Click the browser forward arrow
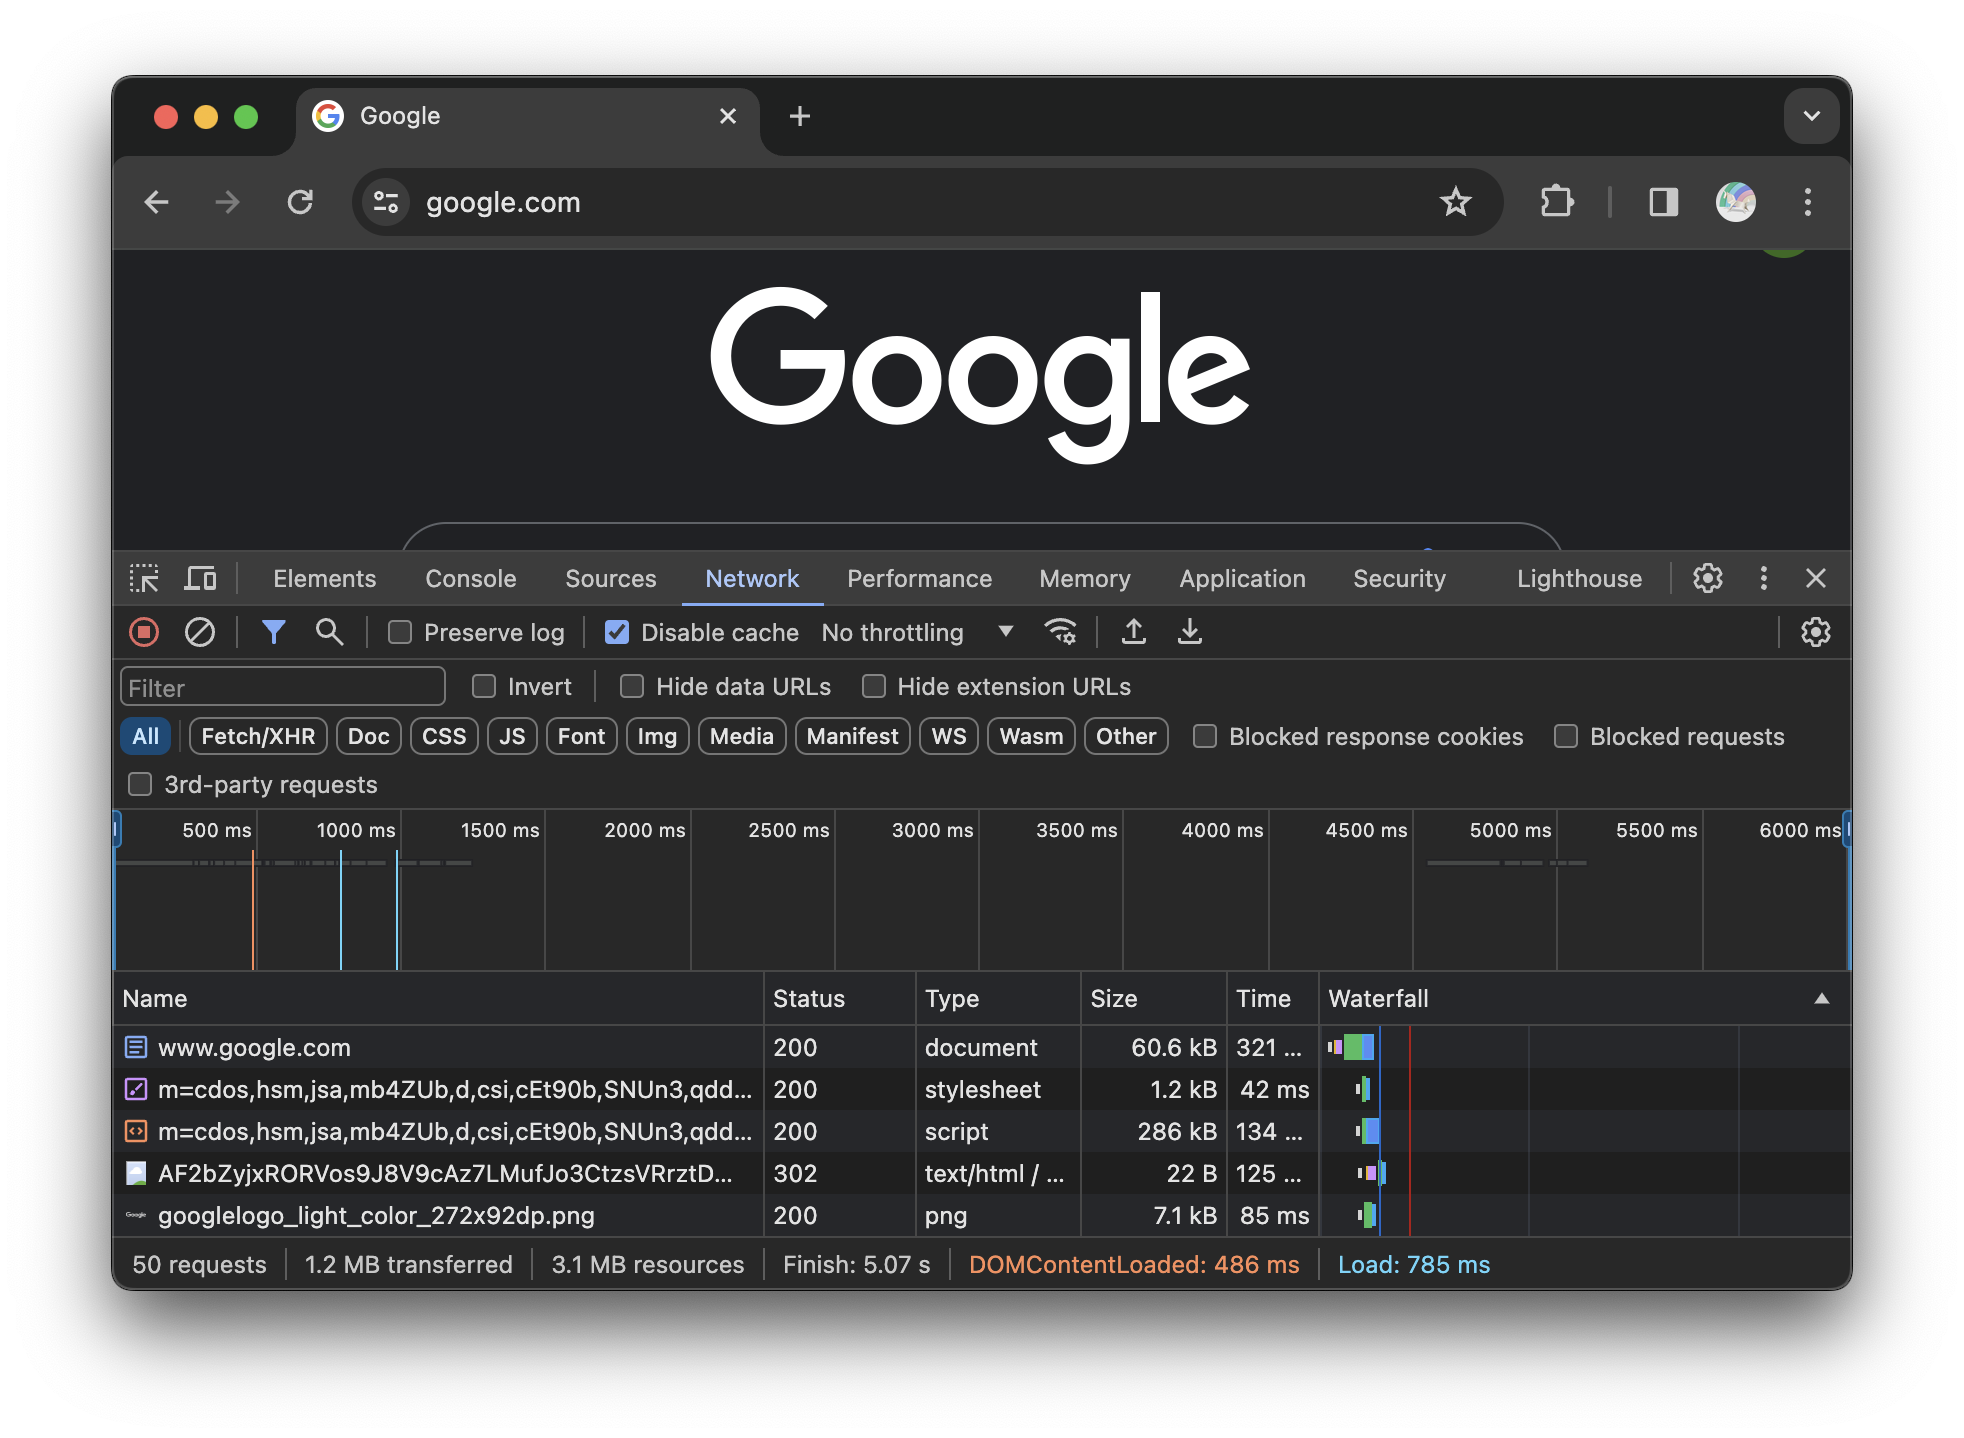This screenshot has width=1964, height=1438. click(228, 202)
